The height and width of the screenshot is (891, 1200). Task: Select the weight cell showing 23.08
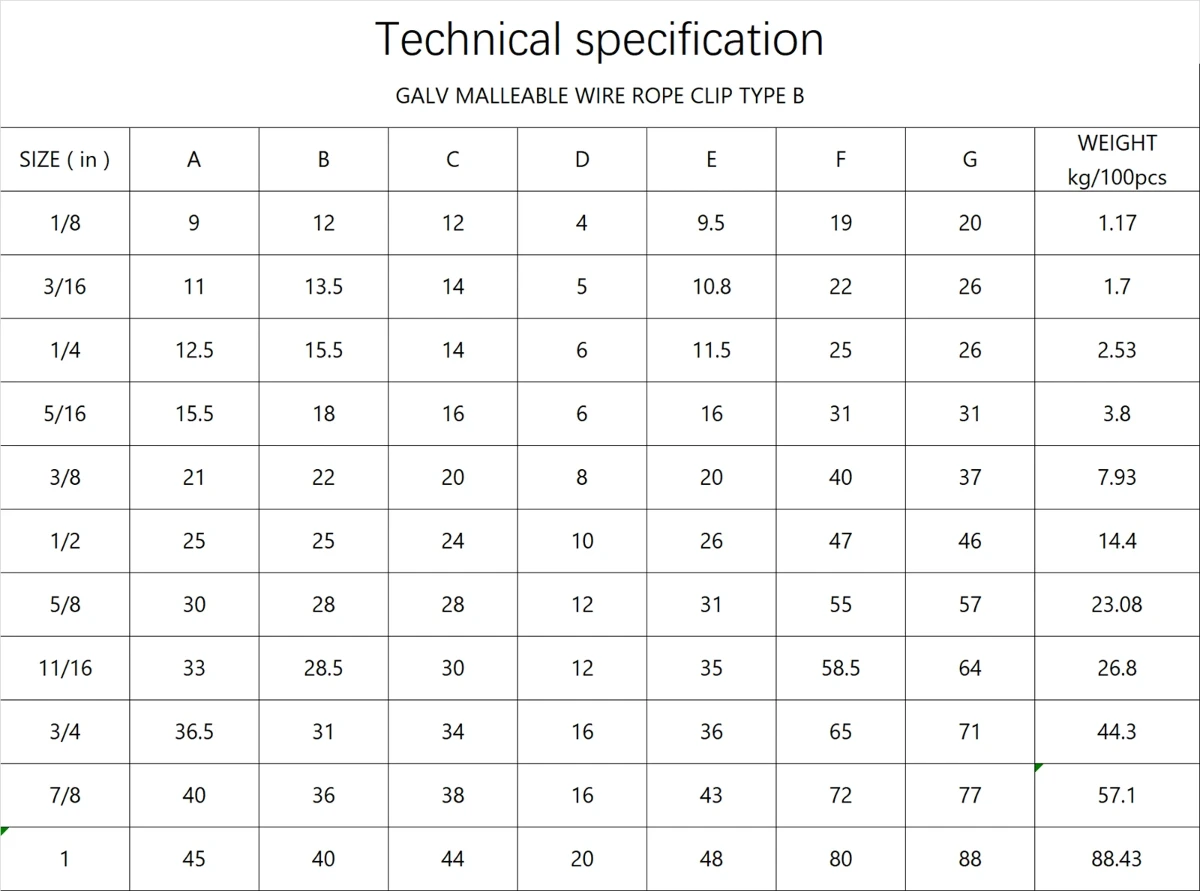pyautogui.click(x=1117, y=604)
